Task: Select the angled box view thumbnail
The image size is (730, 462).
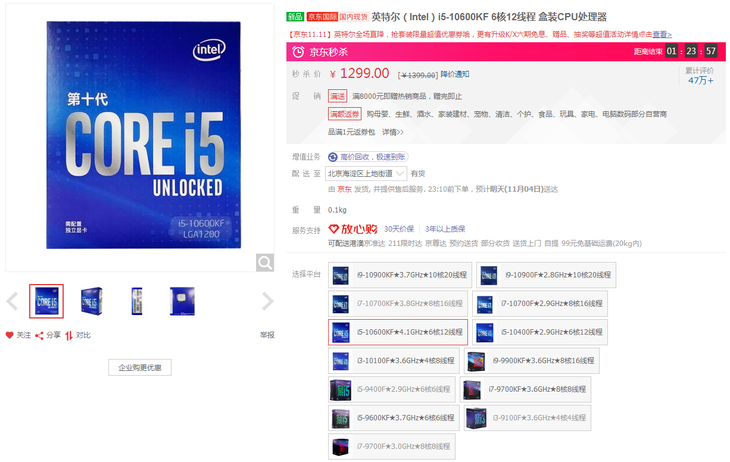Action: pos(94,301)
